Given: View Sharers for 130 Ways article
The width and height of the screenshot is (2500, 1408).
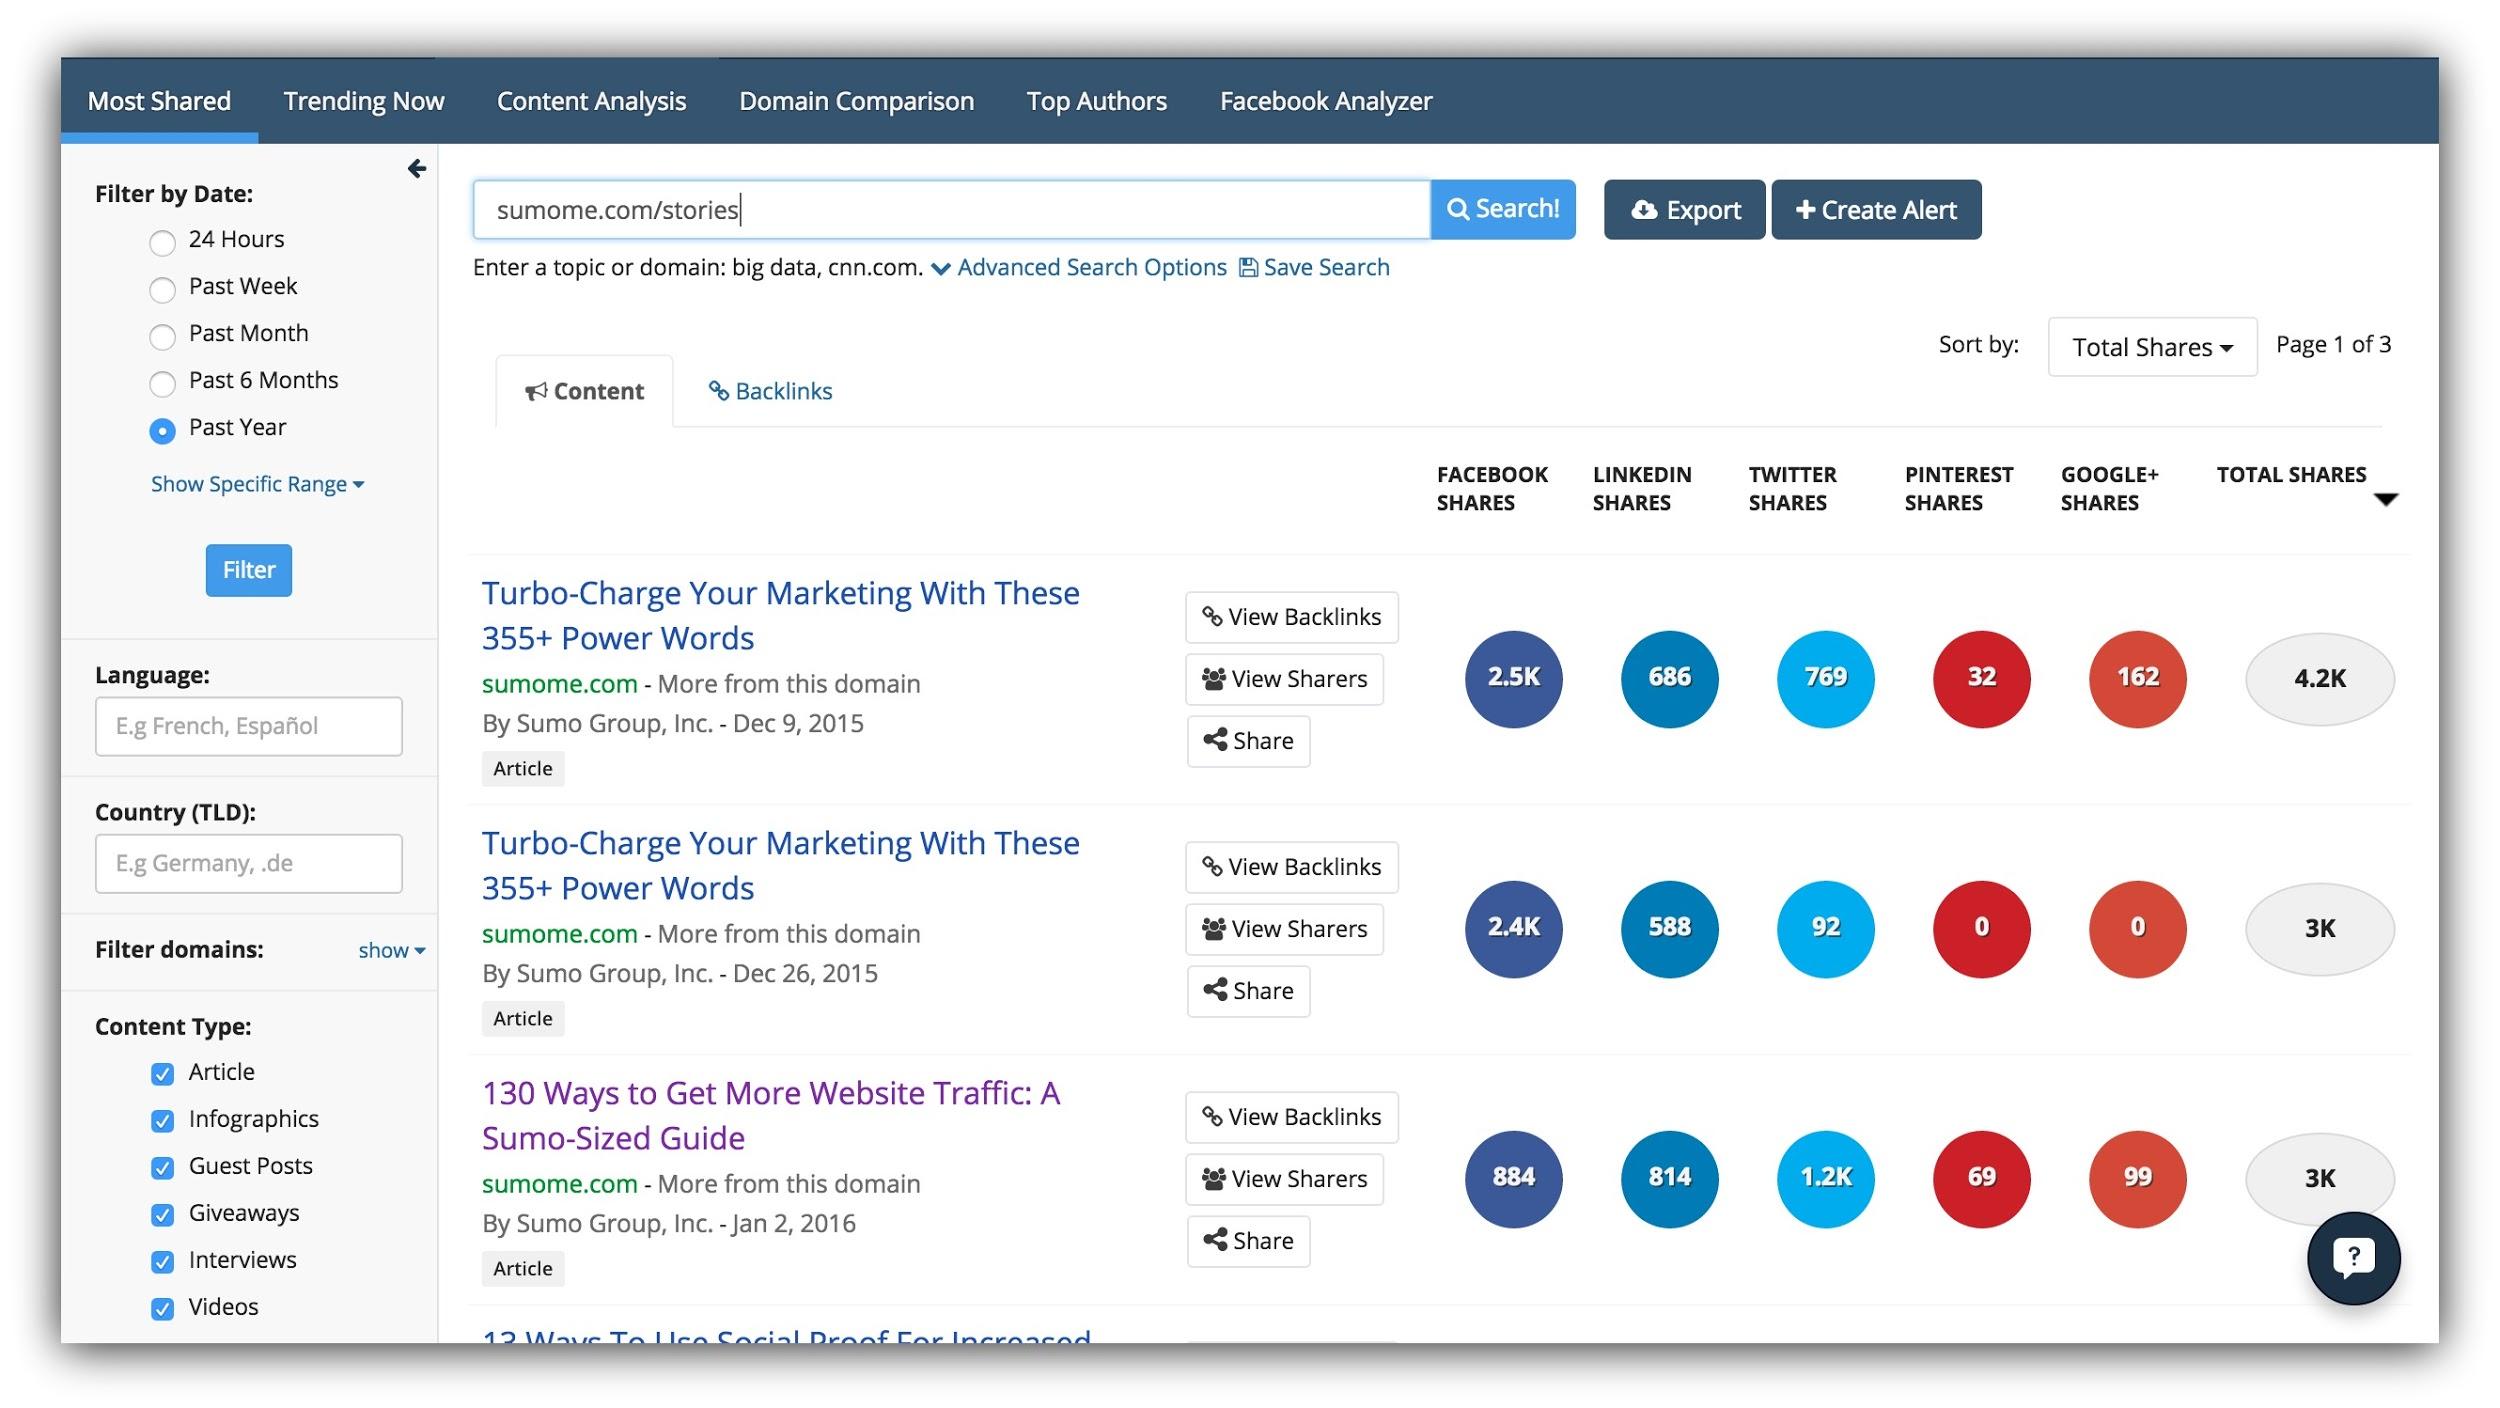Looking at the screenshot, I should [x=1284, y=1179].
